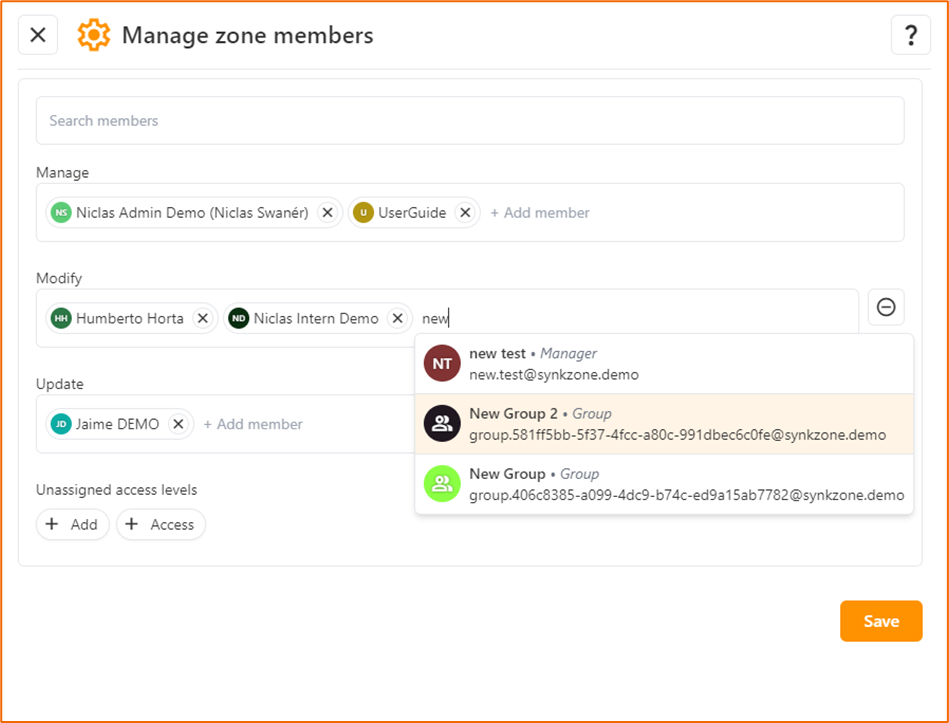Click the green New Group group avatar icon
This screenshot has width=949, height=723.
[442, 484]
